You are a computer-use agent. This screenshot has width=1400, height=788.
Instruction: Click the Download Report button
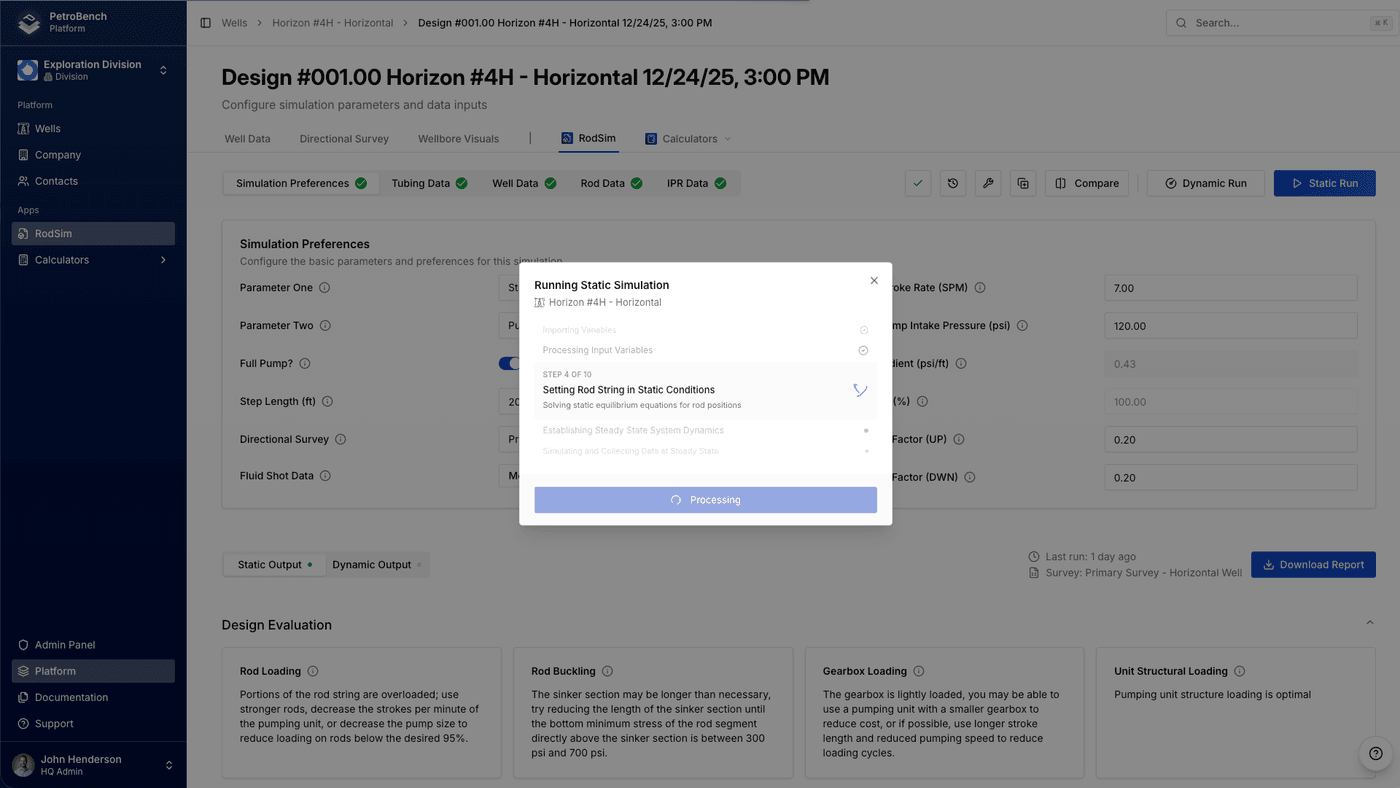point(1312,565)
